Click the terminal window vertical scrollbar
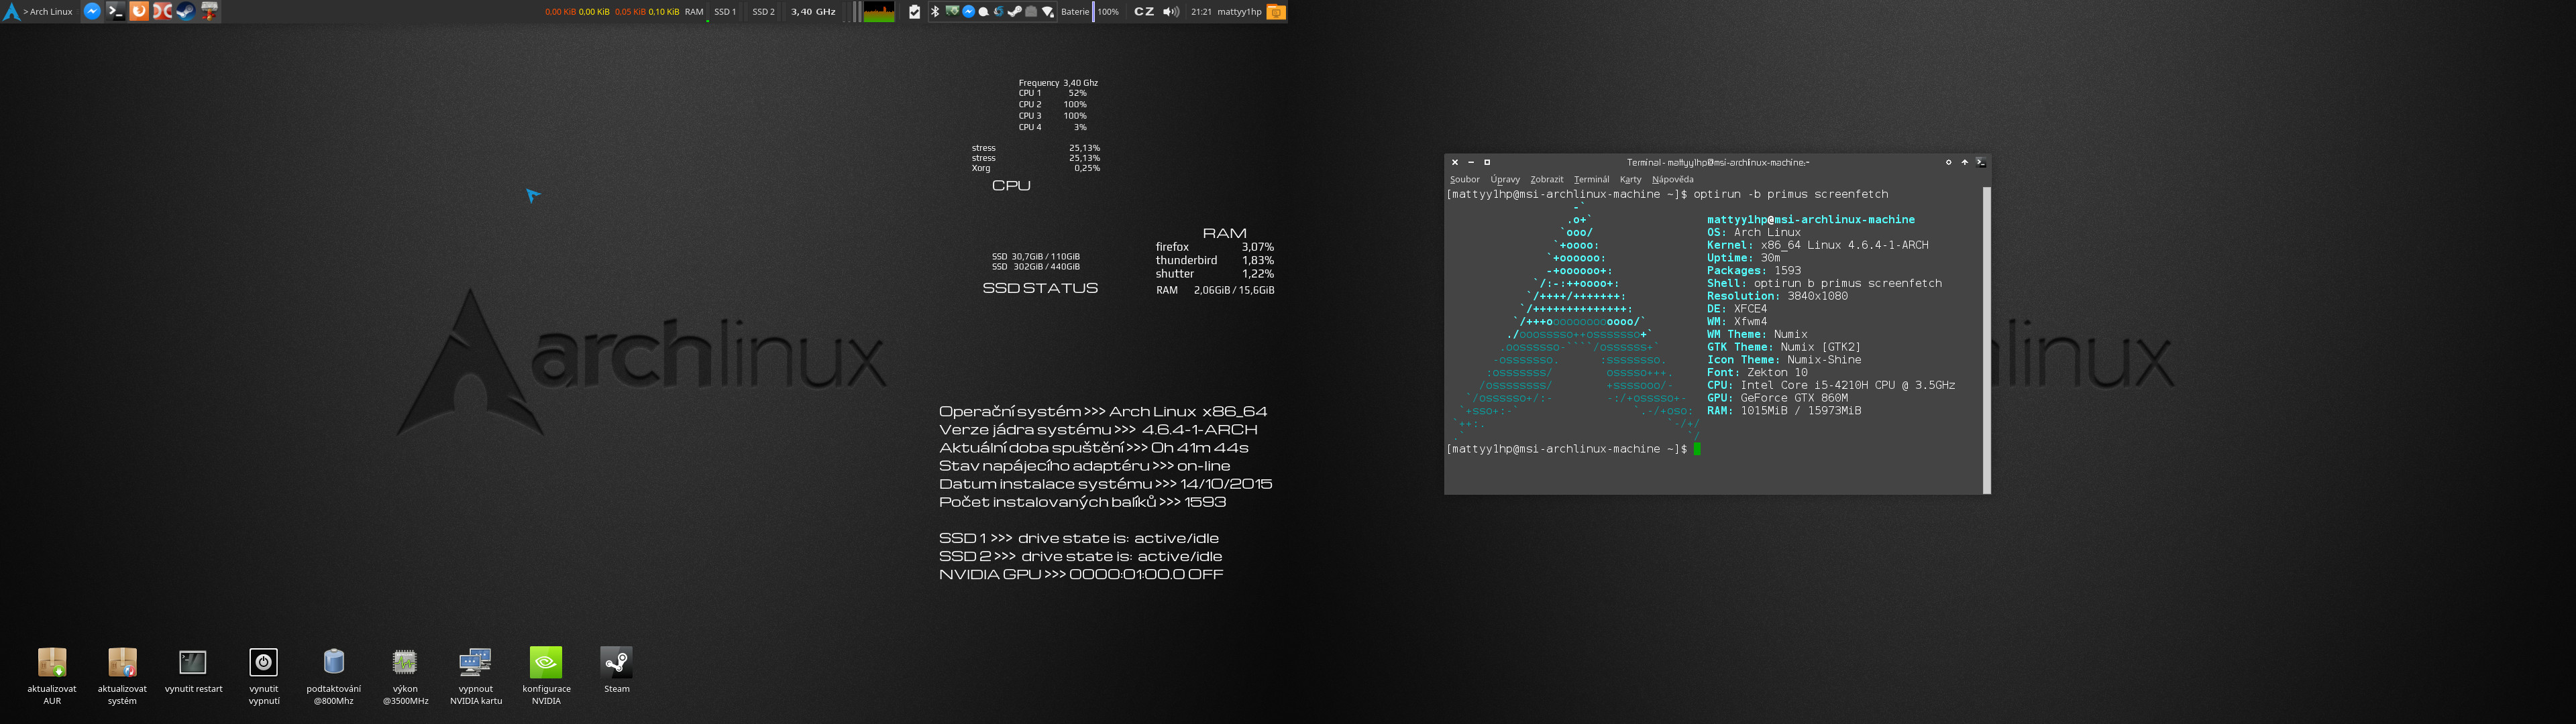This screenshot has width=2576, height=724. [x=1986, y=339]
